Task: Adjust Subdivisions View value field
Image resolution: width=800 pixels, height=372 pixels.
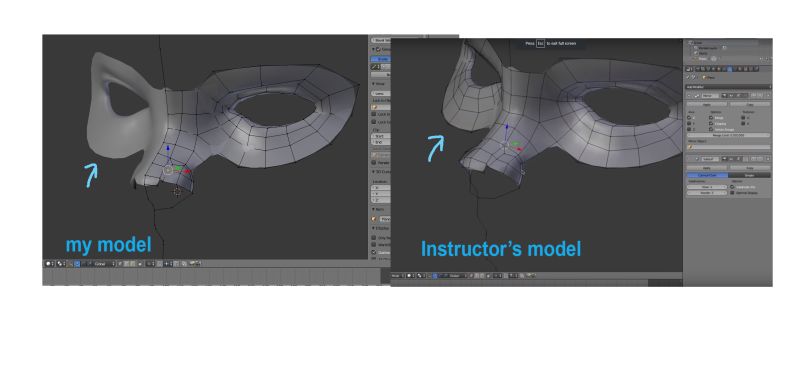Action: pos(707,187)
